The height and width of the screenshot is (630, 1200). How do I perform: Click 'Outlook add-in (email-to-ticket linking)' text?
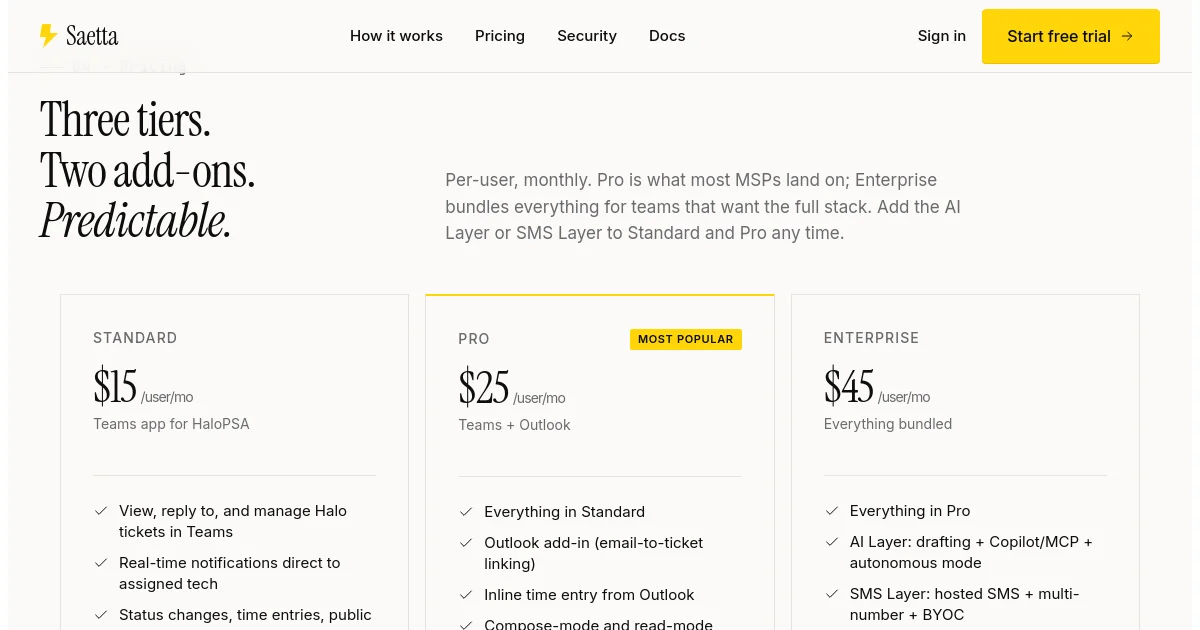coord(594,553)
